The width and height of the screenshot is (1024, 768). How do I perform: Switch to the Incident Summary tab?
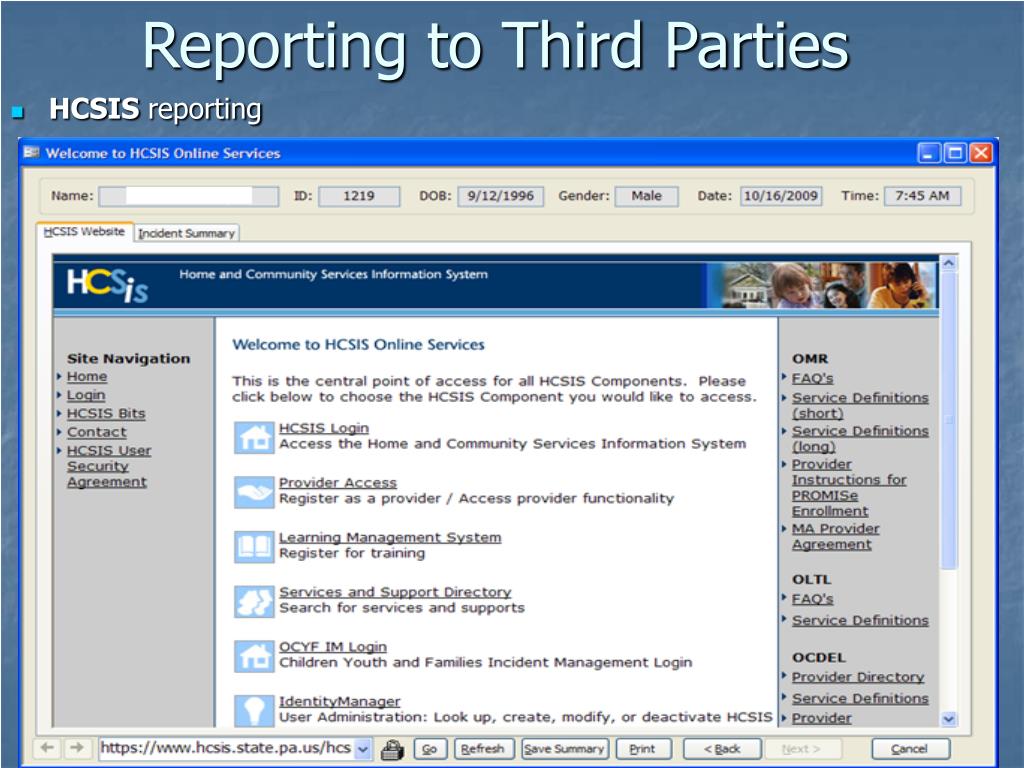point(186,233)
